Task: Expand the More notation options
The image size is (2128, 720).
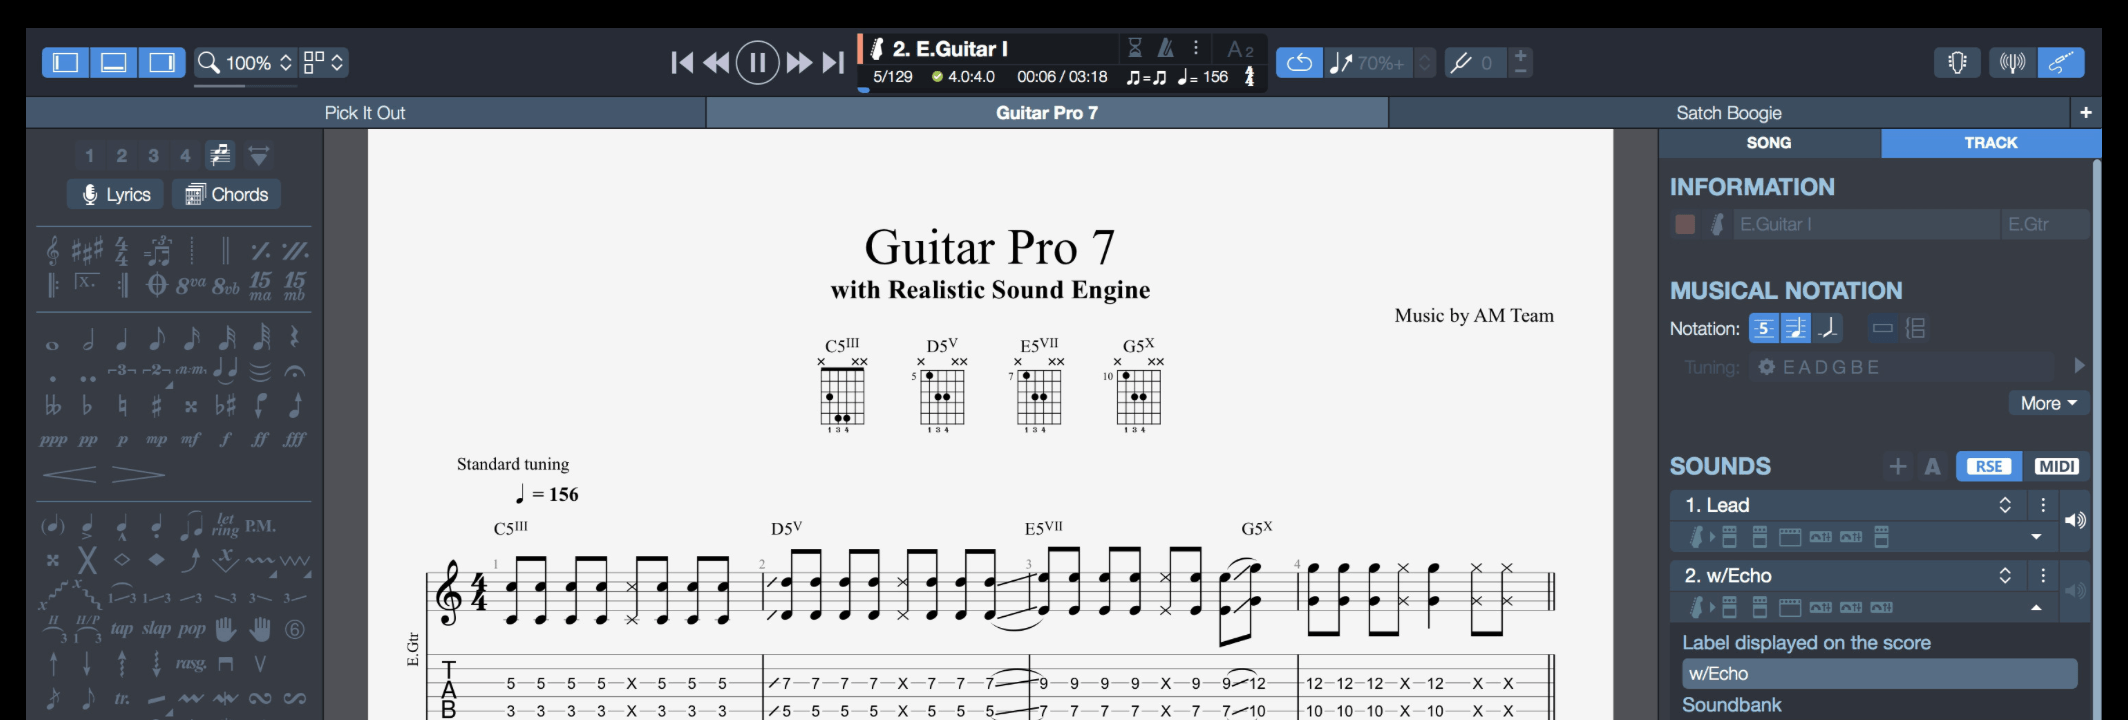Action: click(2048, 403)
